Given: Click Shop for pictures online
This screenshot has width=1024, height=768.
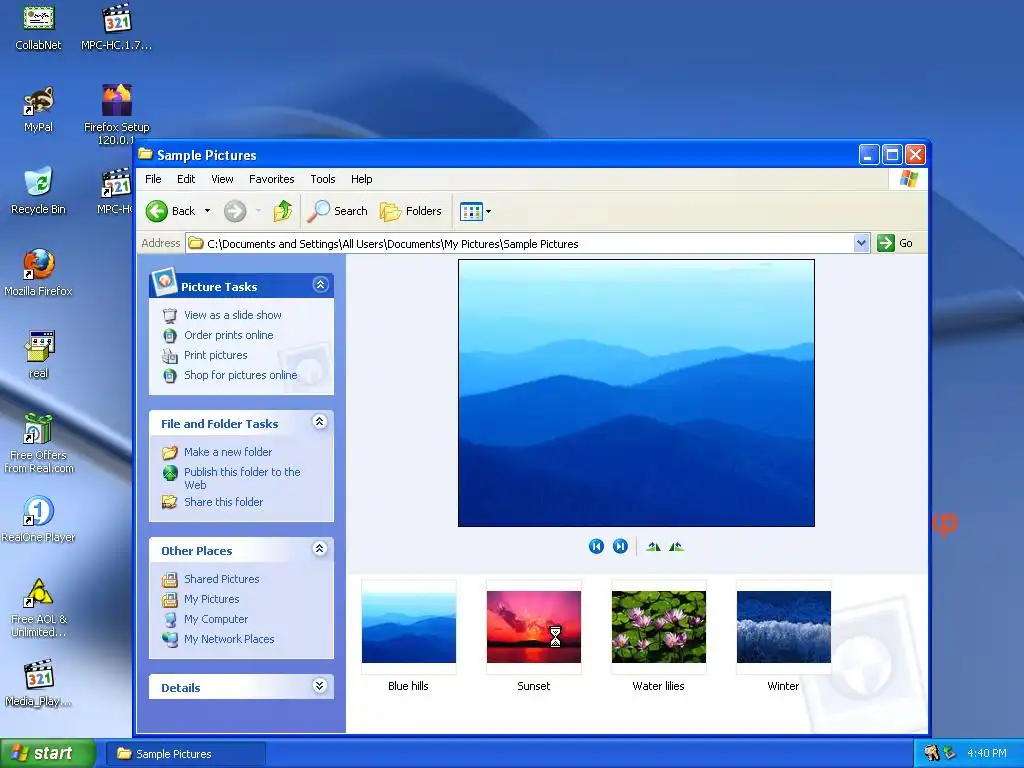Looking at the screenshot, I should pyautogui.click(x=240, y=375).
